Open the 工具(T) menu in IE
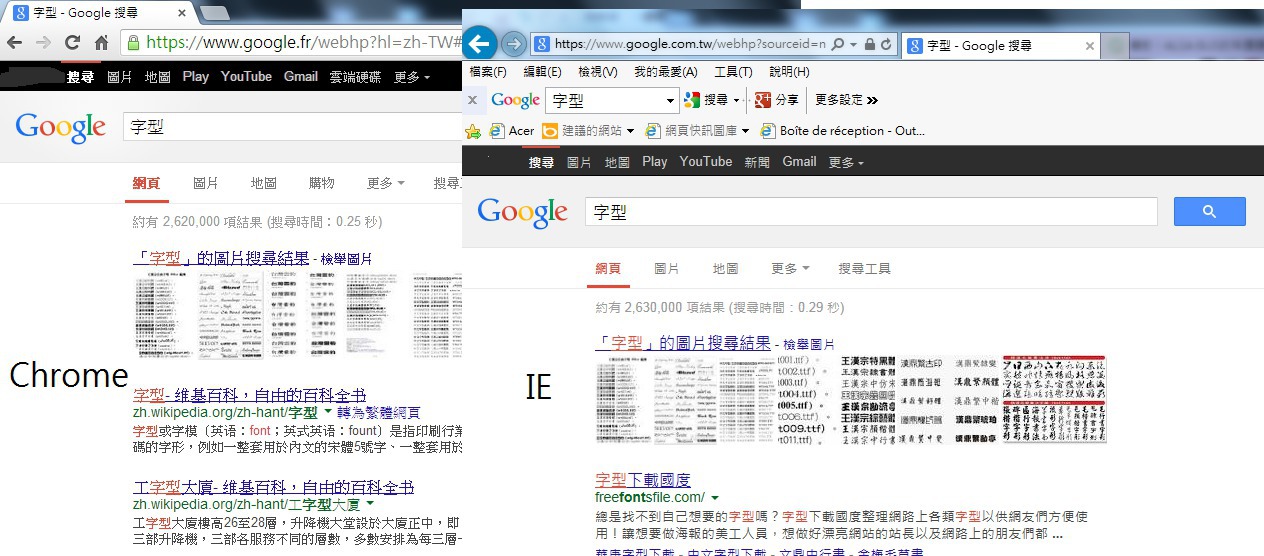The width and height of the screenshot is (1264, 556). point(733,72)
